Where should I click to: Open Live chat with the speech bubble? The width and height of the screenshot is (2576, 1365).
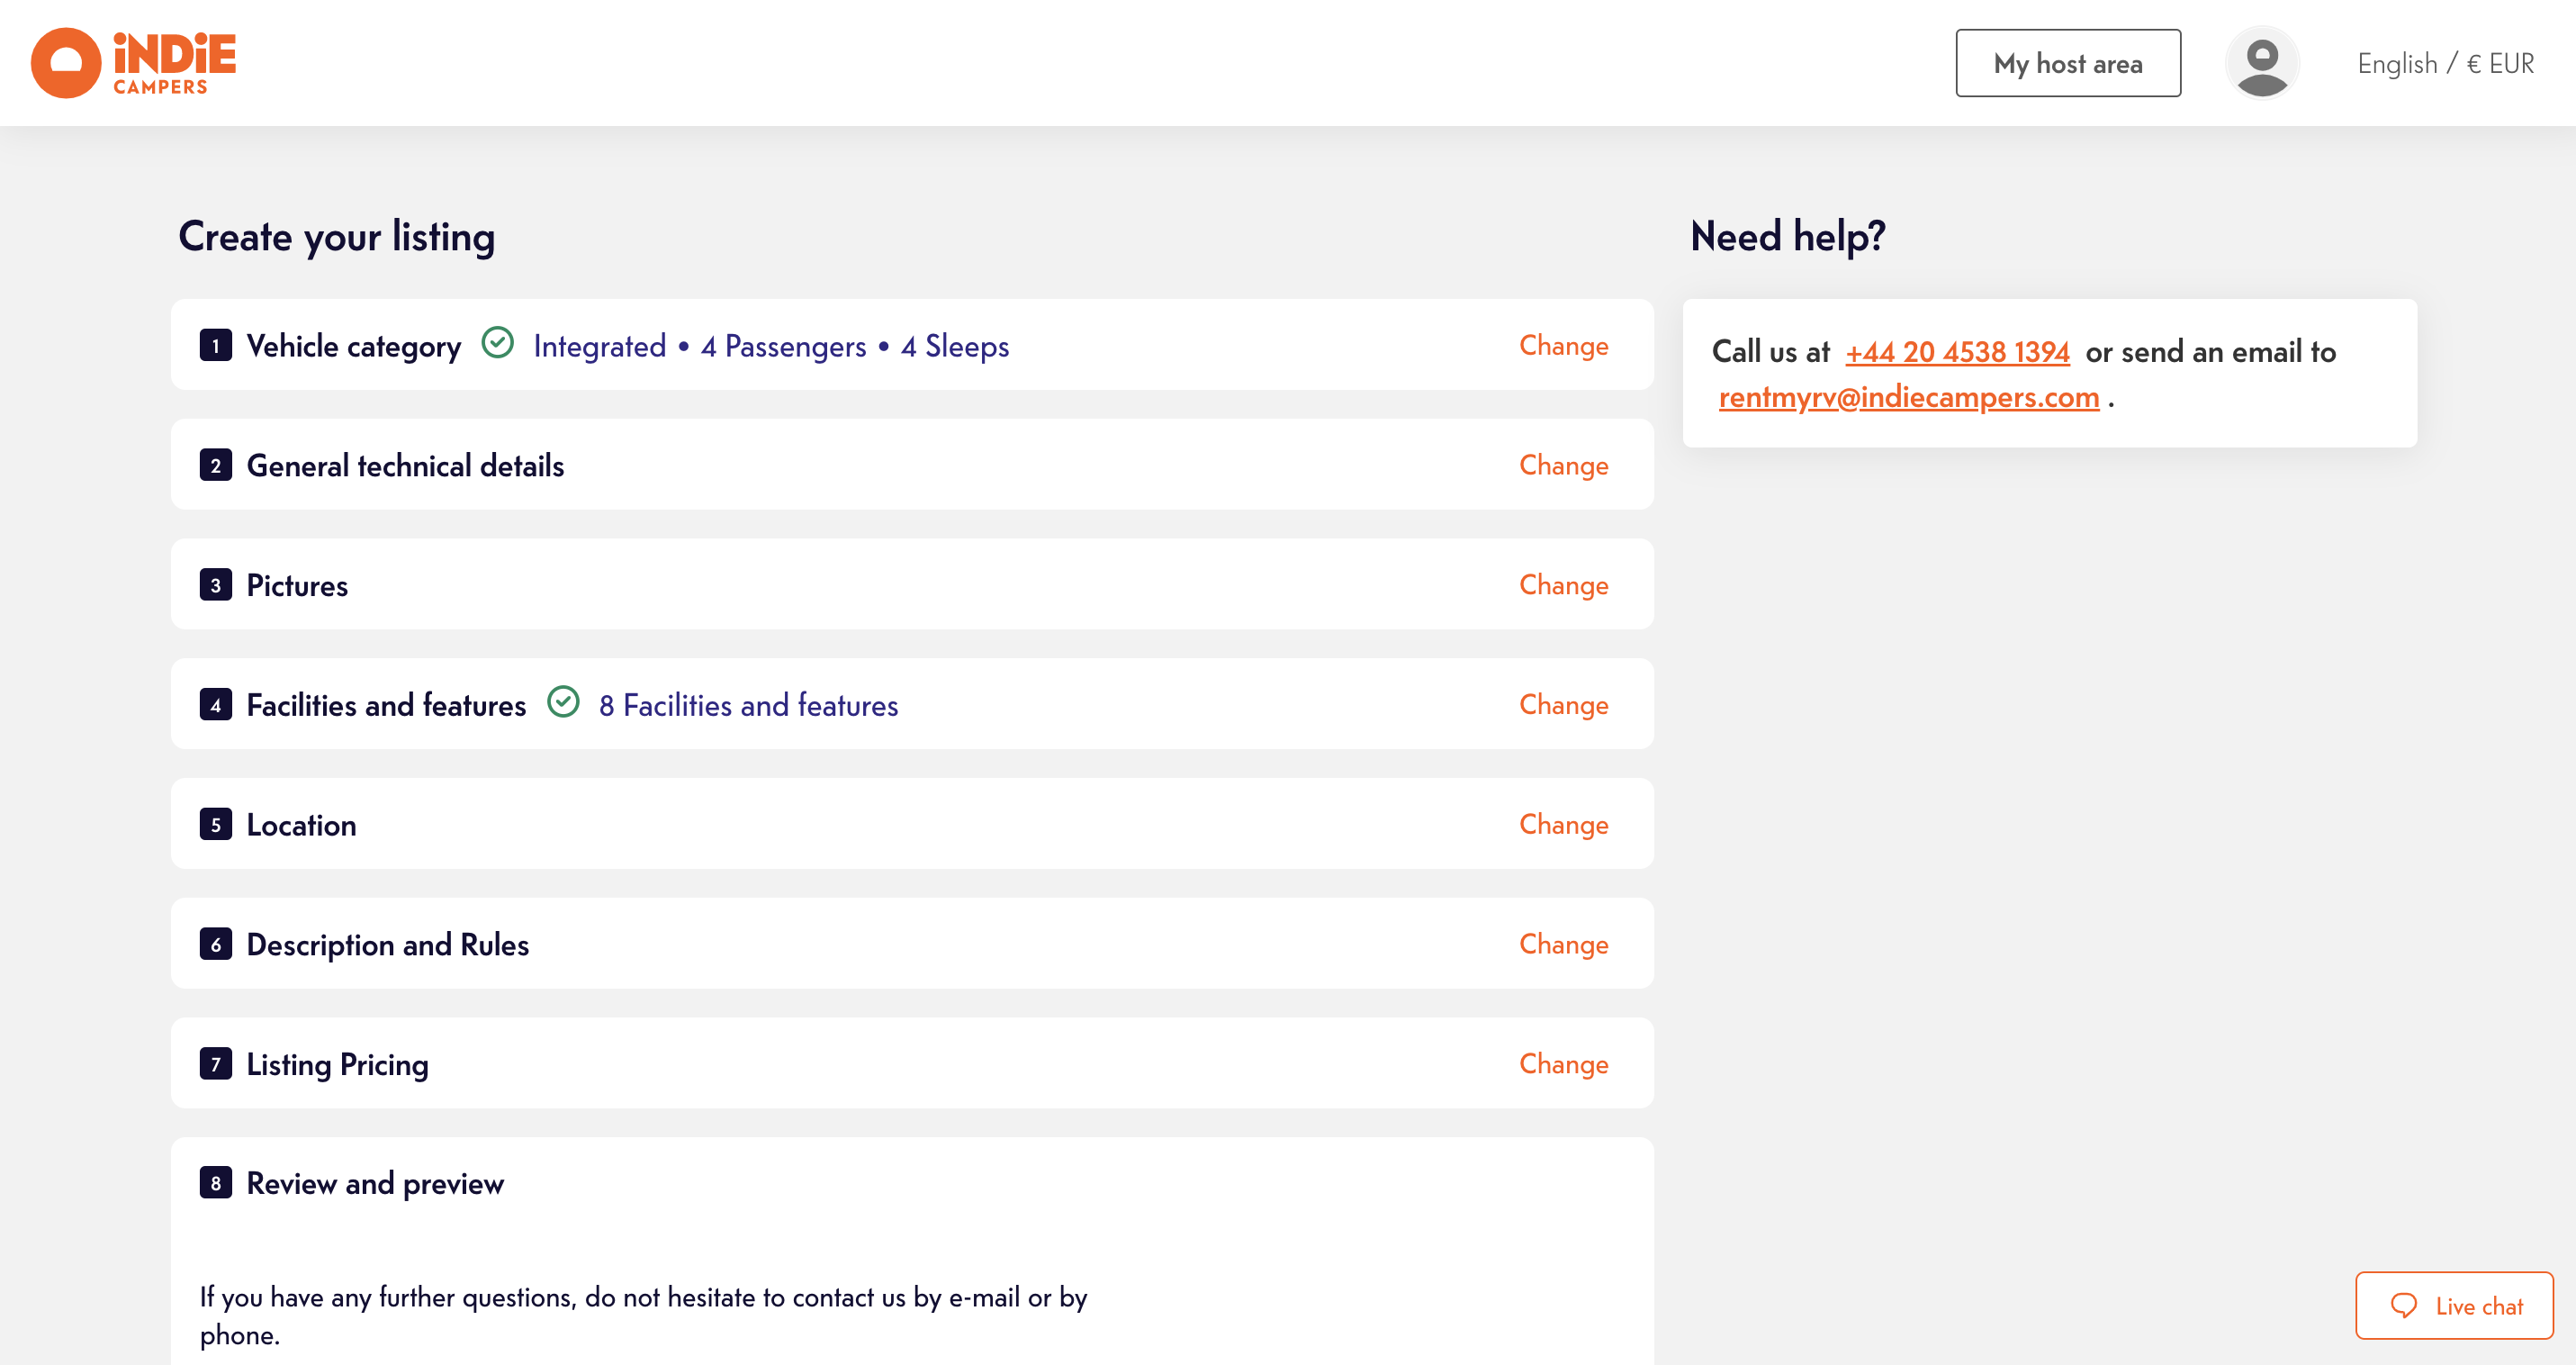(x=2454, y=1305)
